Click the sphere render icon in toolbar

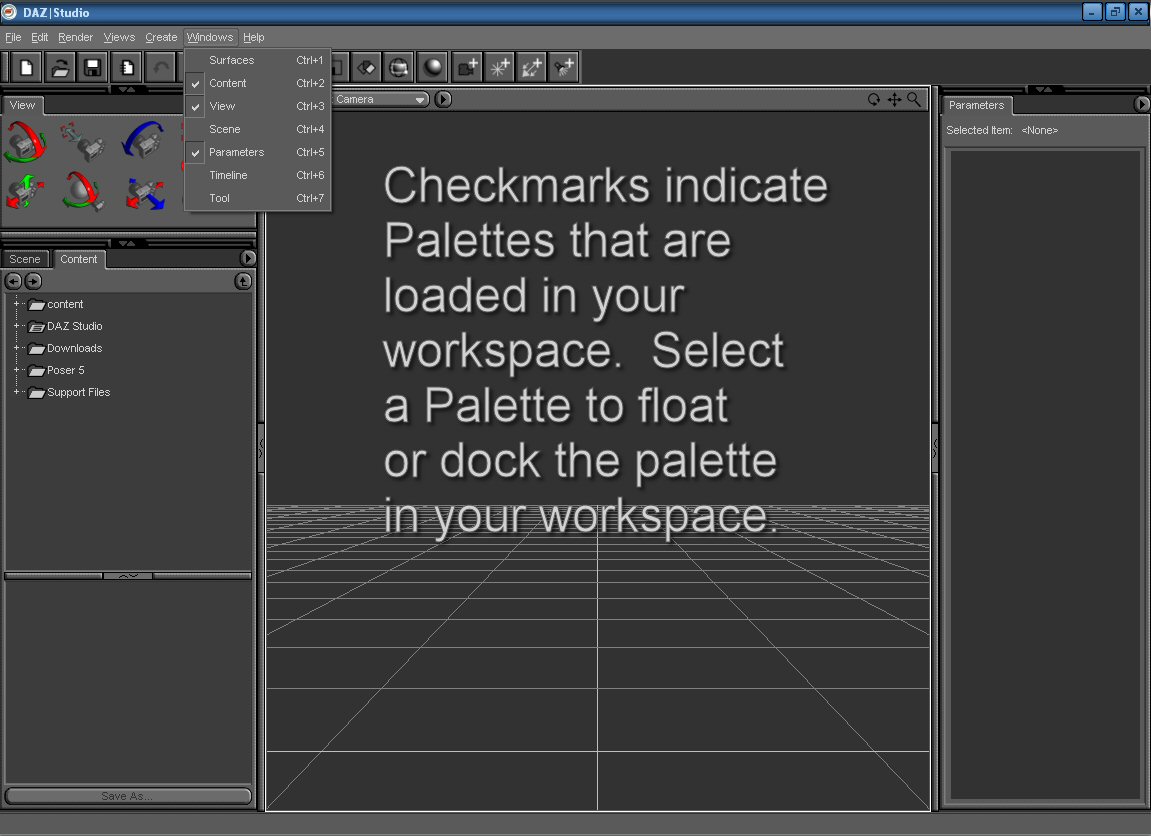(x=432, y=68)
